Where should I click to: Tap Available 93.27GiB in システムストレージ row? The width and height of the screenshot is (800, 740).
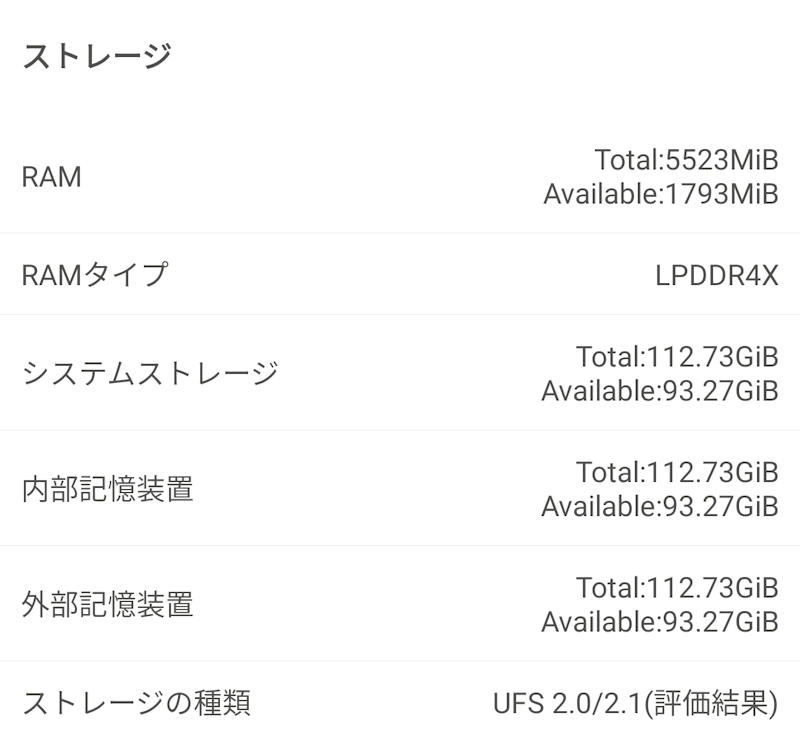(x=659, y=391)
